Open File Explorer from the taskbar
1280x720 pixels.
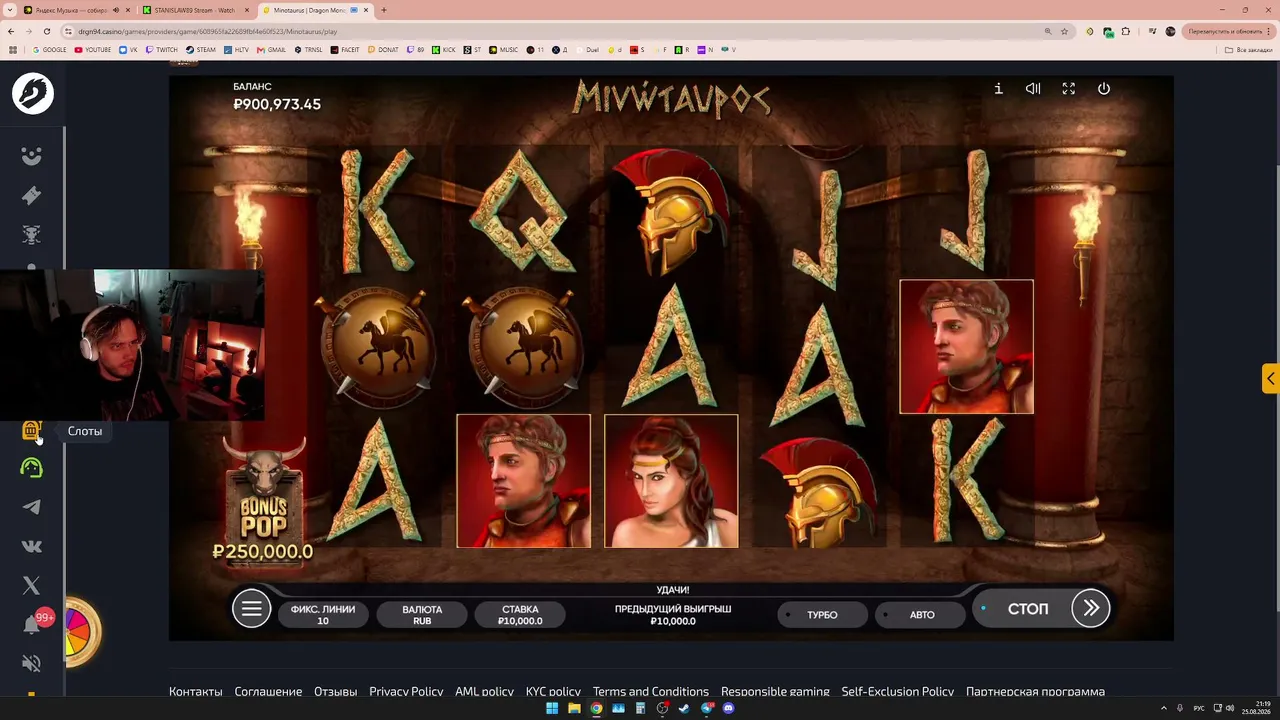(574, 708)
